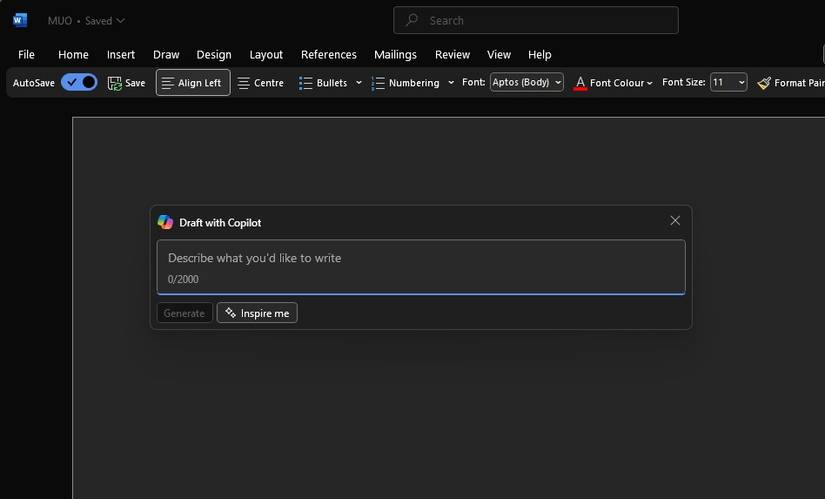The width and height of the screenshot is (825, 499).
Task: Close the Draft with Copilot dialog
Action: 675,220
